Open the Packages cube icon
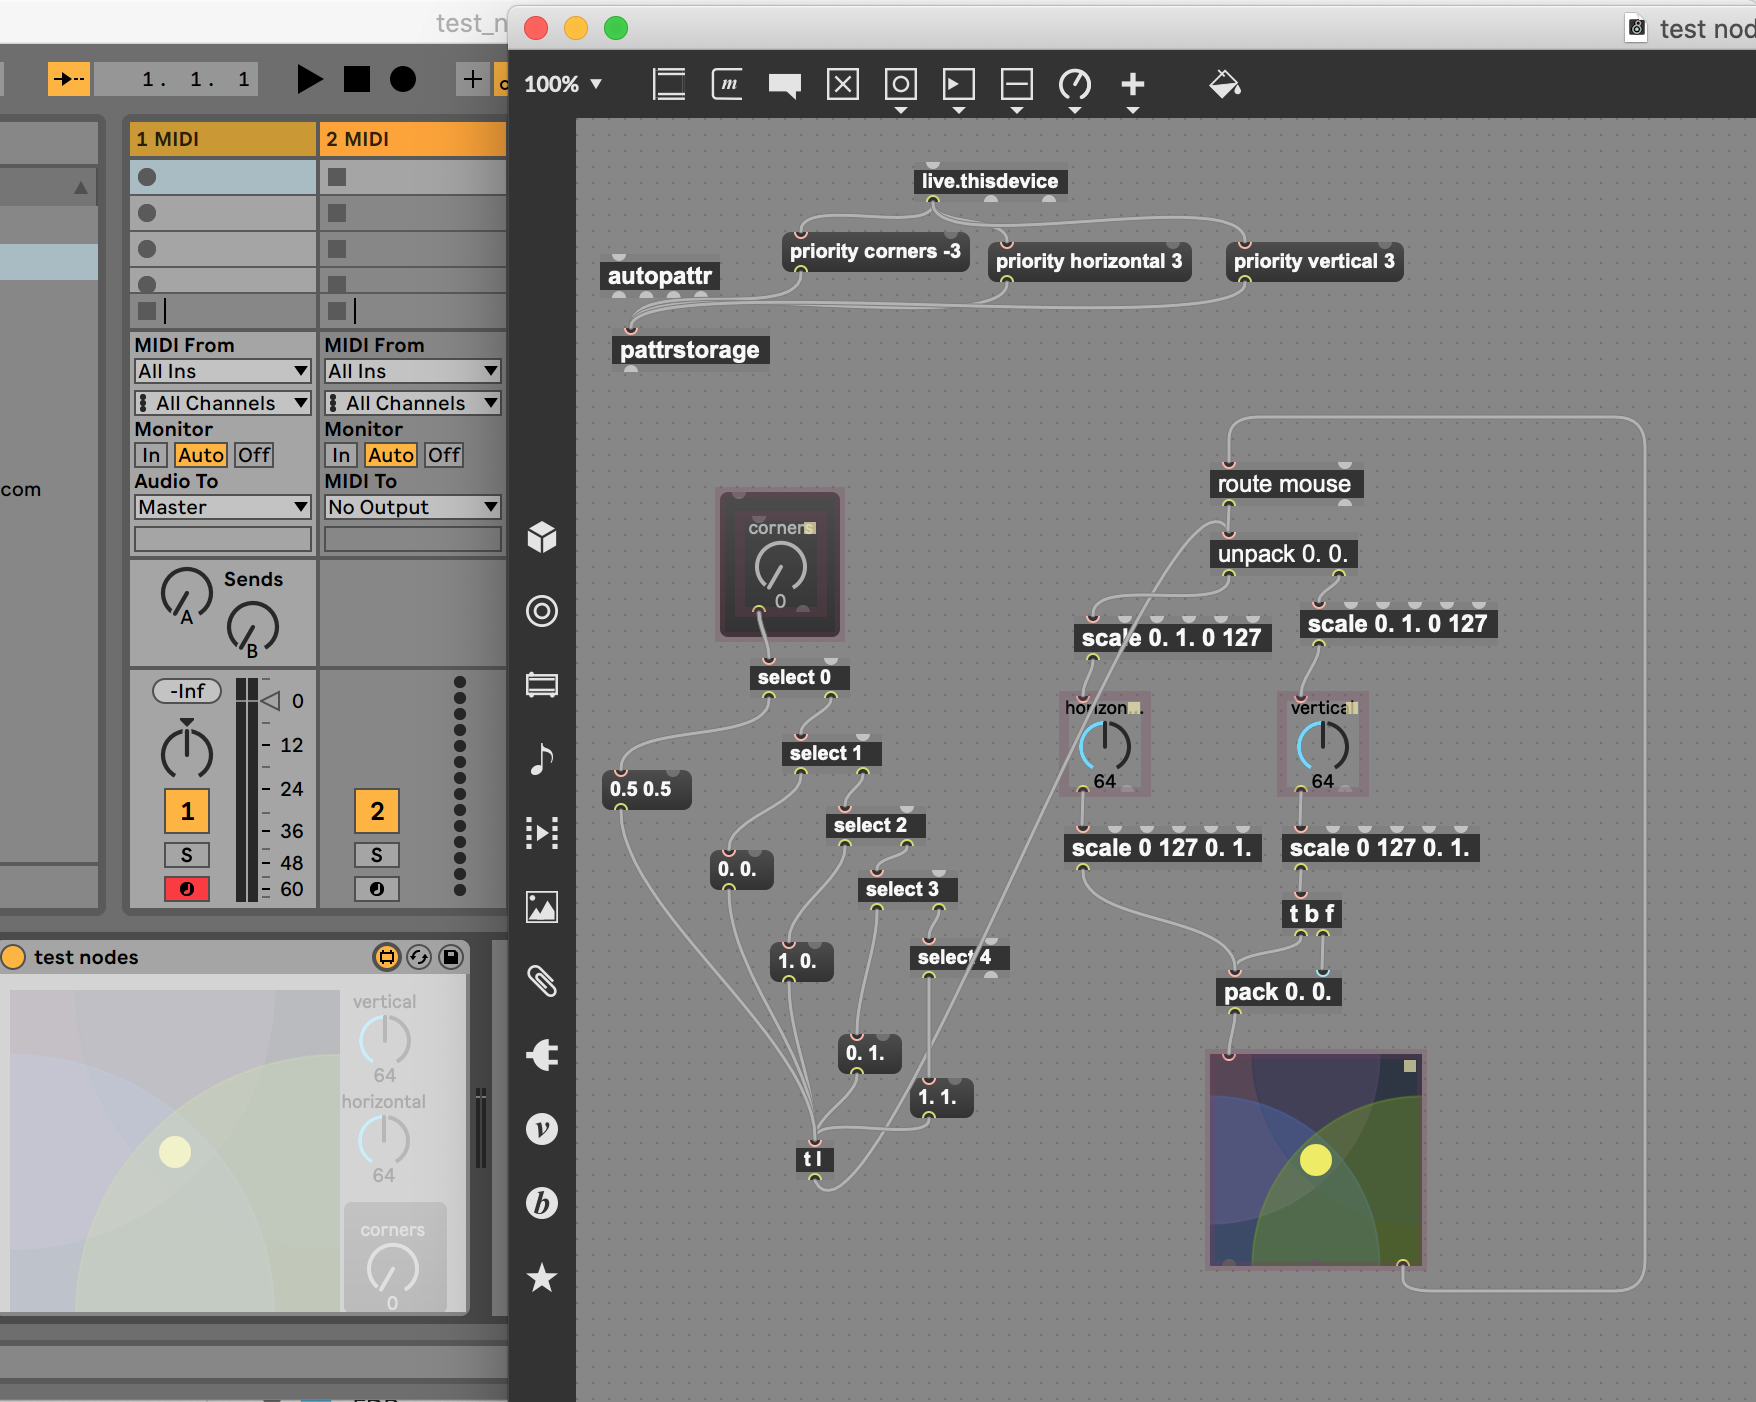 pyautogui.click(x=542, y=537)
